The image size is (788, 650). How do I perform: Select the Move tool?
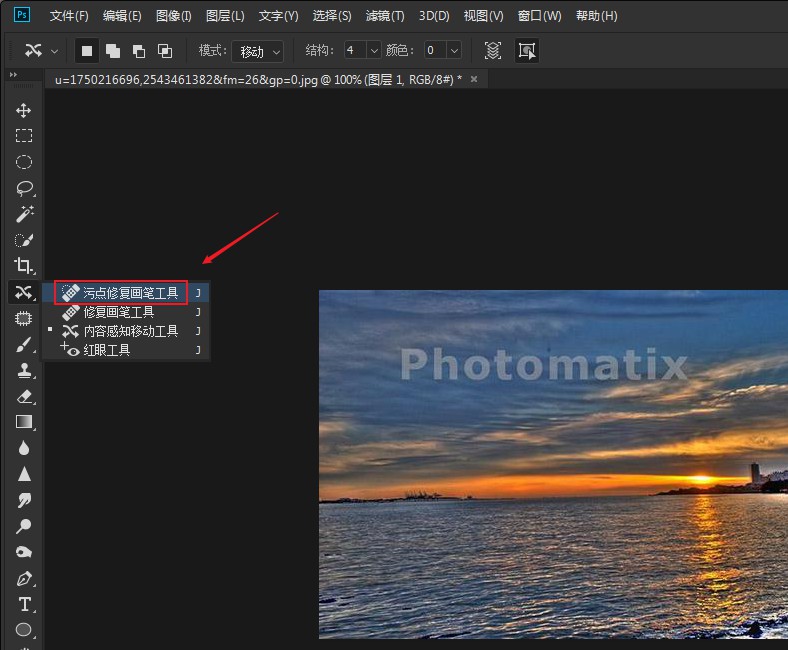(24, 110)
